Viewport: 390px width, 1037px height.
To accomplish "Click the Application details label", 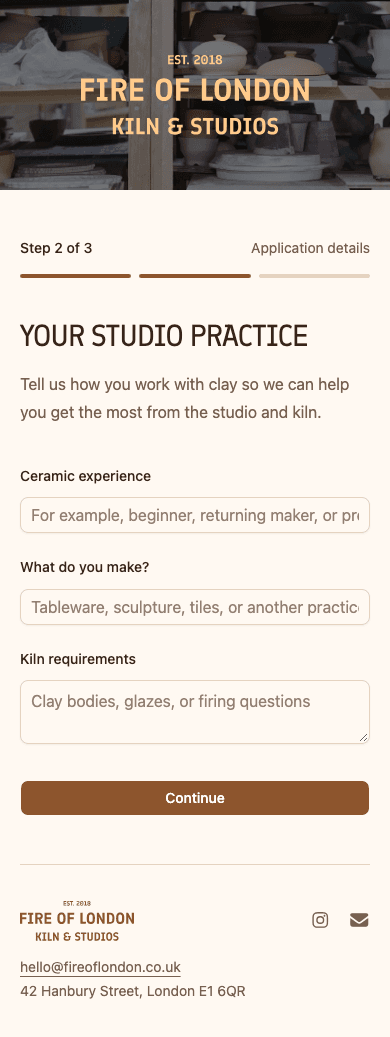I will tap(310, 249).
